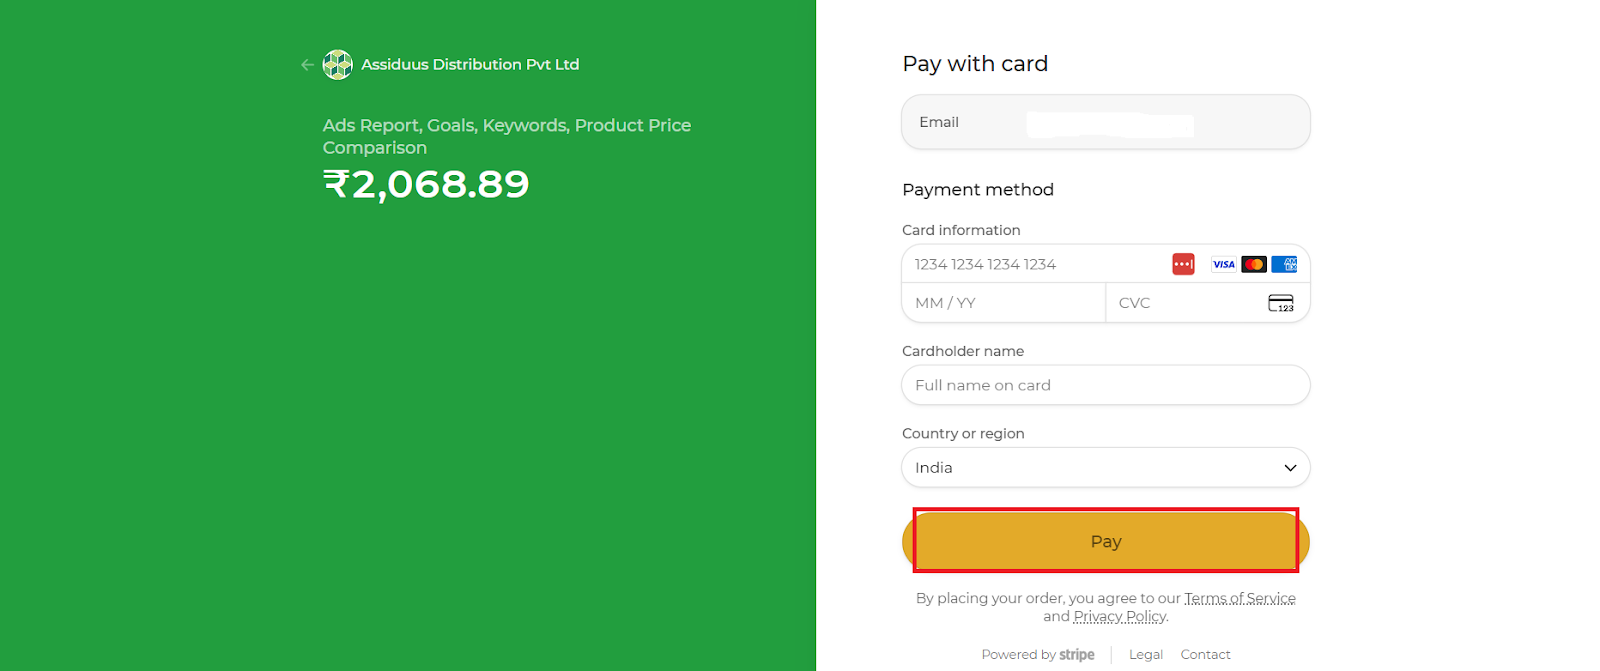Click the Assiduus Distribution round logo
1600x671 pixels.
[338, 65]
